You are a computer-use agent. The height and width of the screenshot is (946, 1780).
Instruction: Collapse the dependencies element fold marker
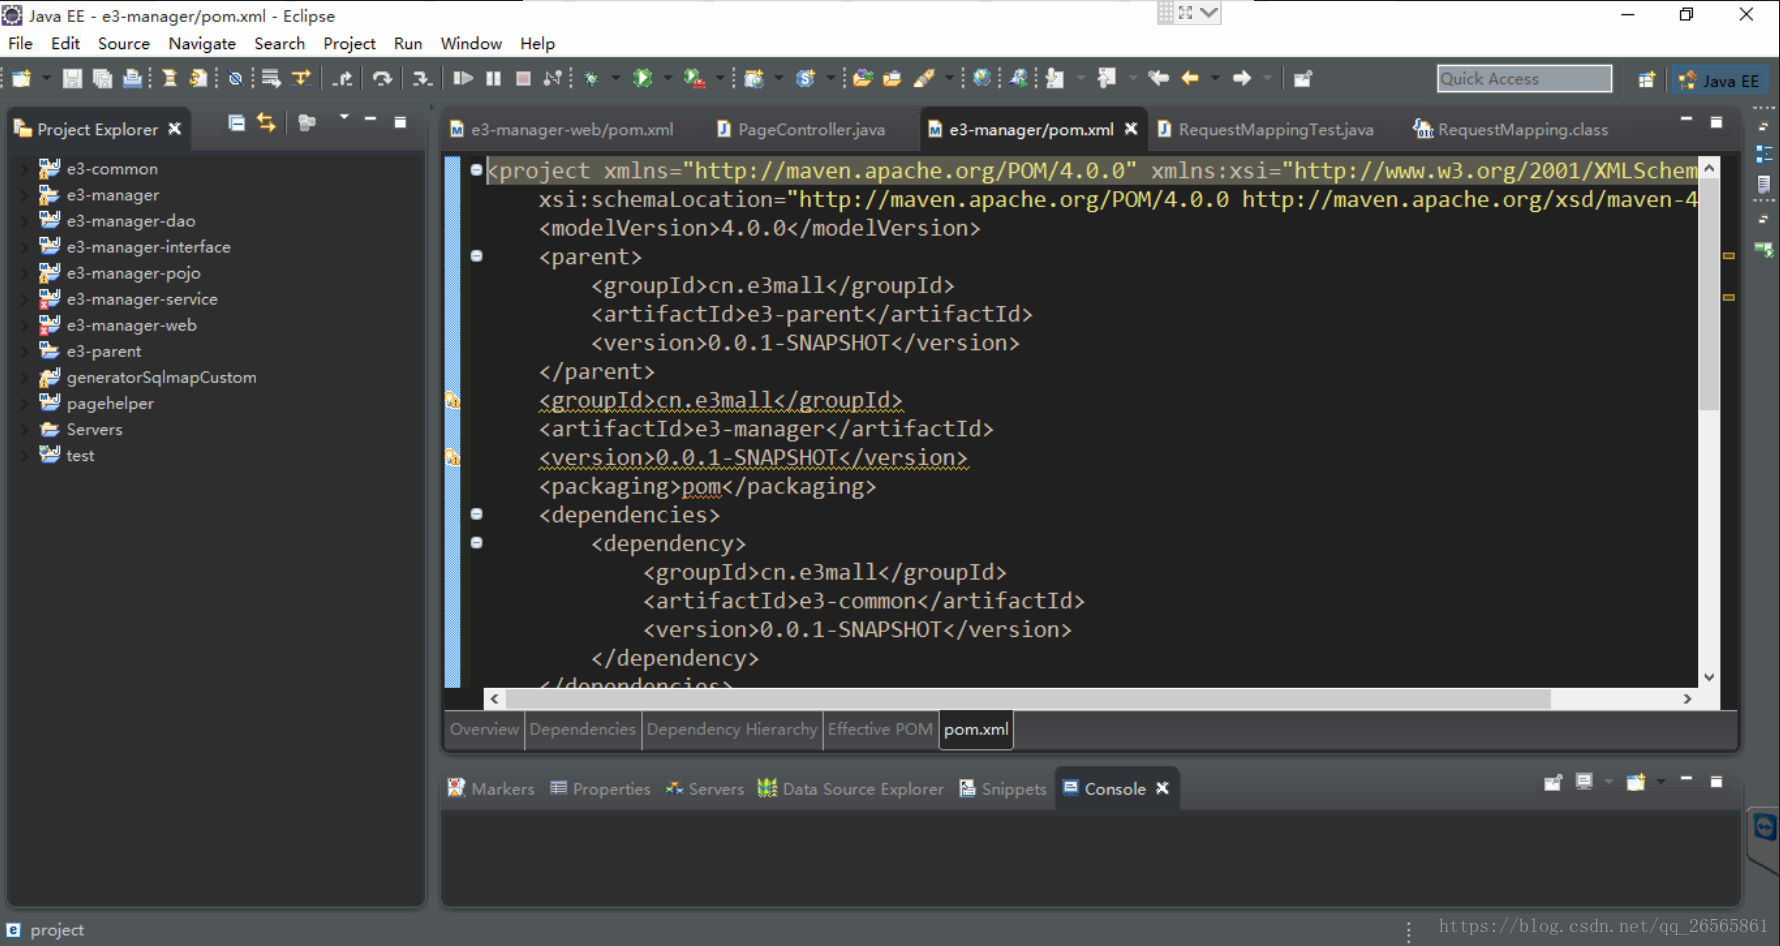[477, 514]
